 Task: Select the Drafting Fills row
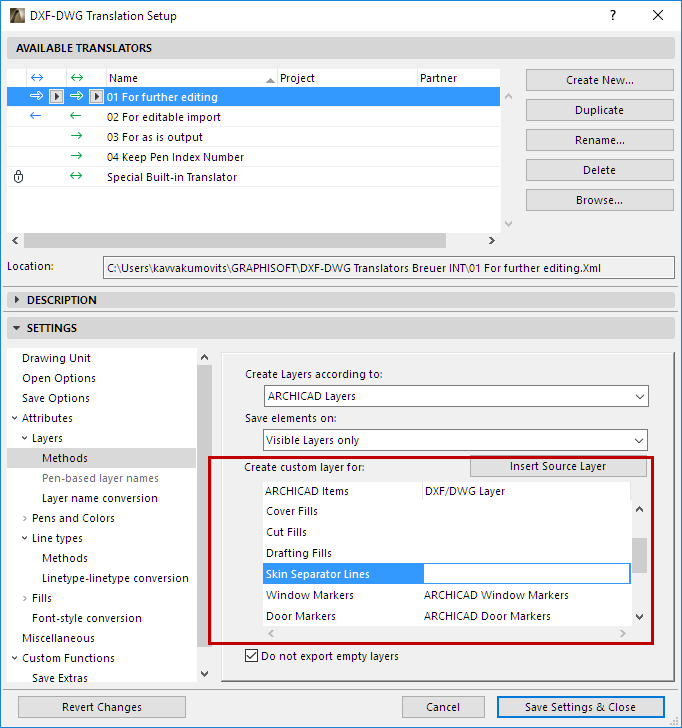click(447, 553)
